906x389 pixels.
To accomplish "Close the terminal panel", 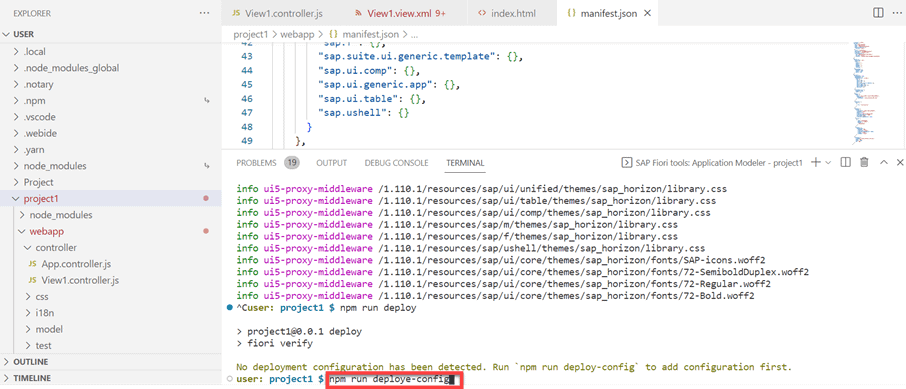I will click(900, 162).
